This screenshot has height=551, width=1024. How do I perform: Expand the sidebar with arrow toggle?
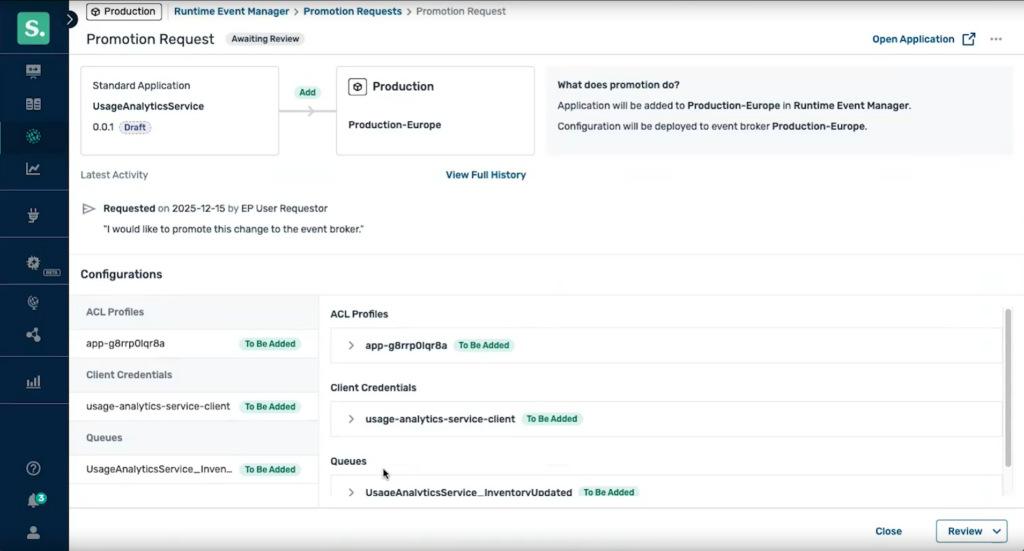(x=70, y=20)
